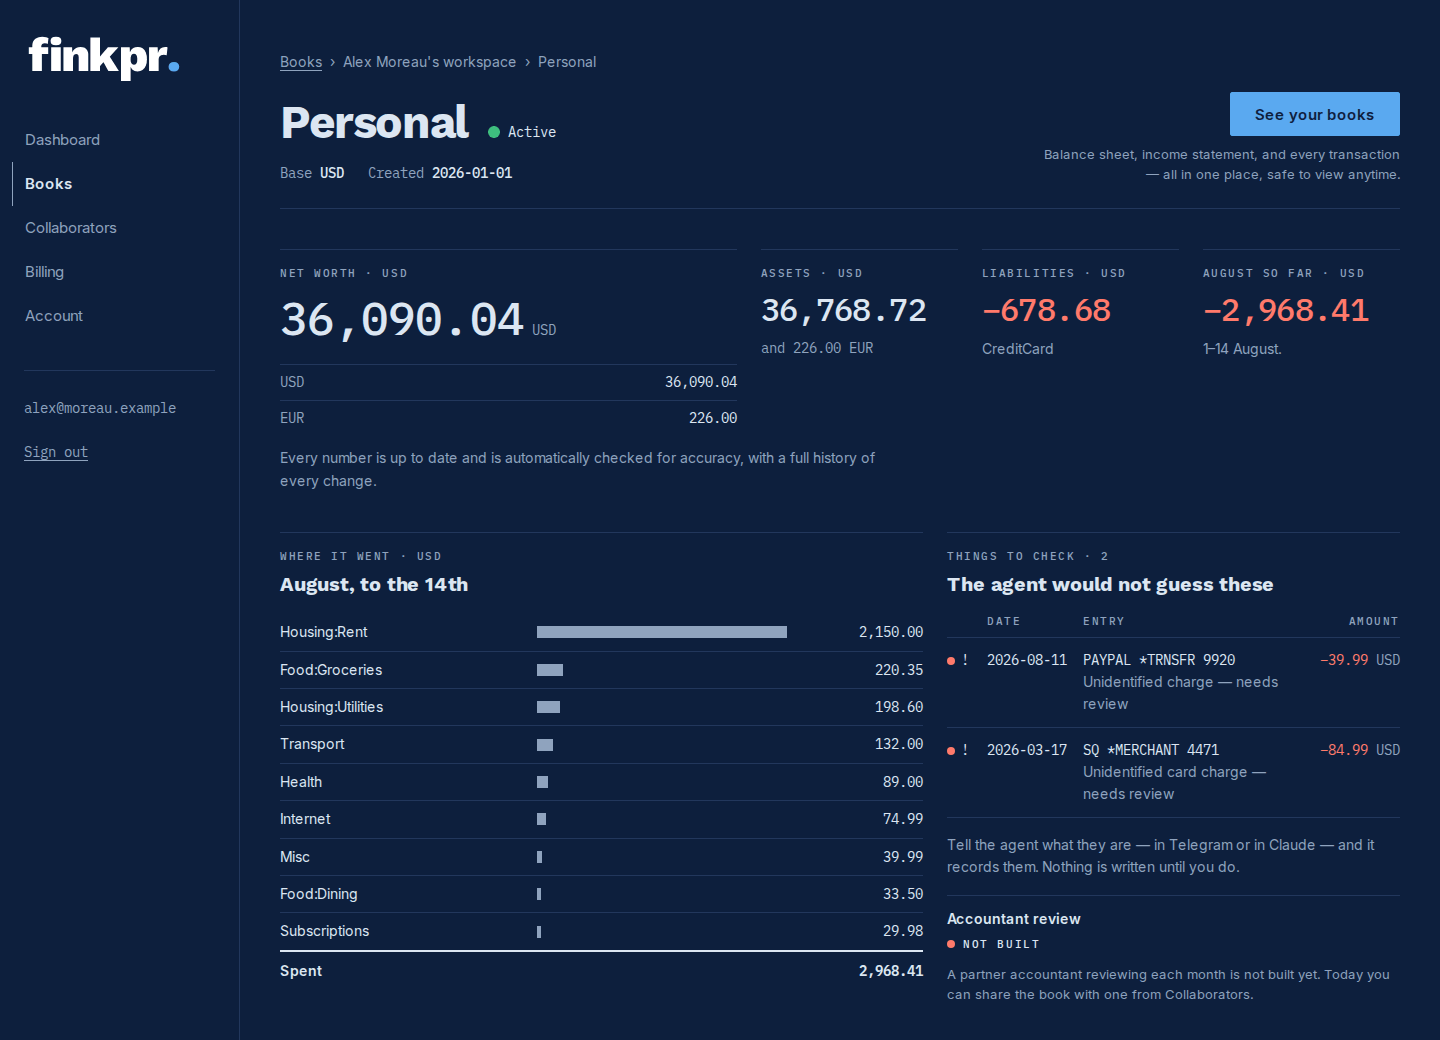
Task: Click amount -39.99 USD
Action: click(x=1360, y=660)
